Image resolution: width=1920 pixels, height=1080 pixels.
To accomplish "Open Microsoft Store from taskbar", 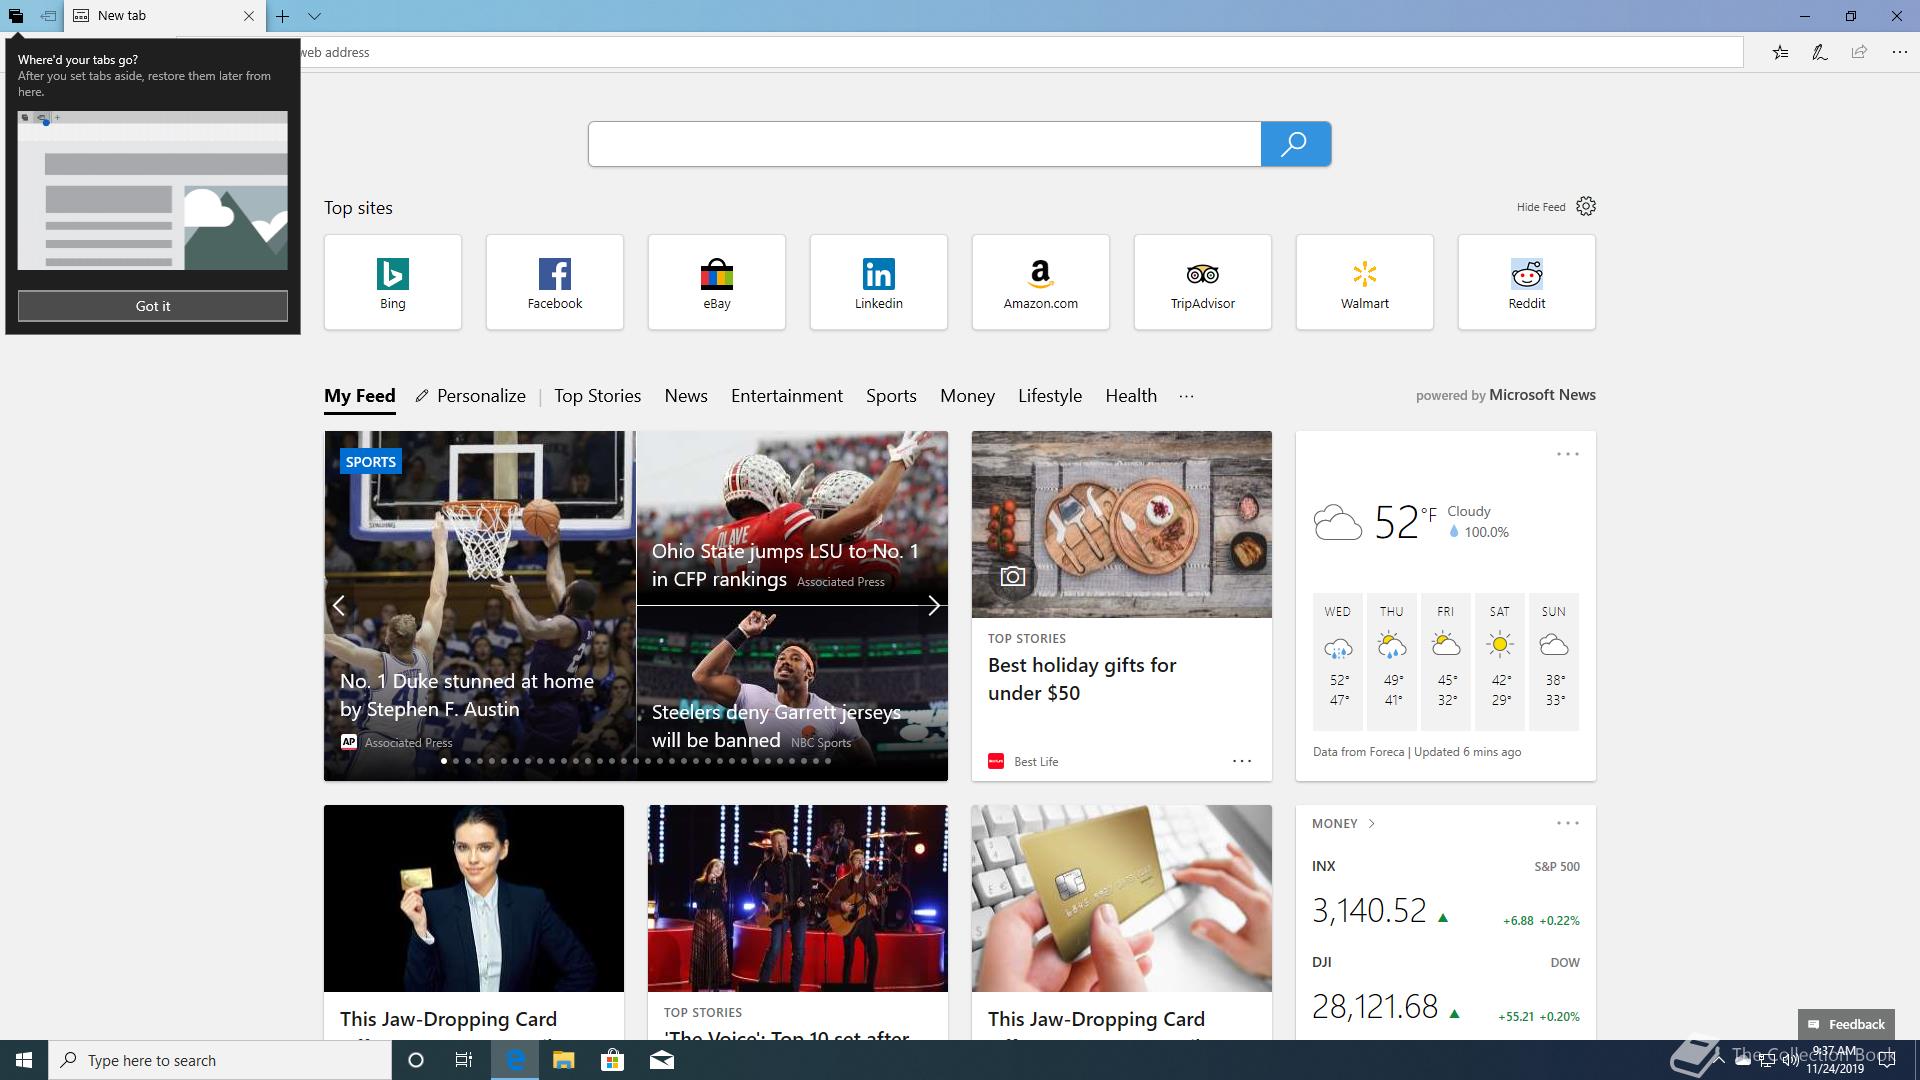I will pos(612,1060).
